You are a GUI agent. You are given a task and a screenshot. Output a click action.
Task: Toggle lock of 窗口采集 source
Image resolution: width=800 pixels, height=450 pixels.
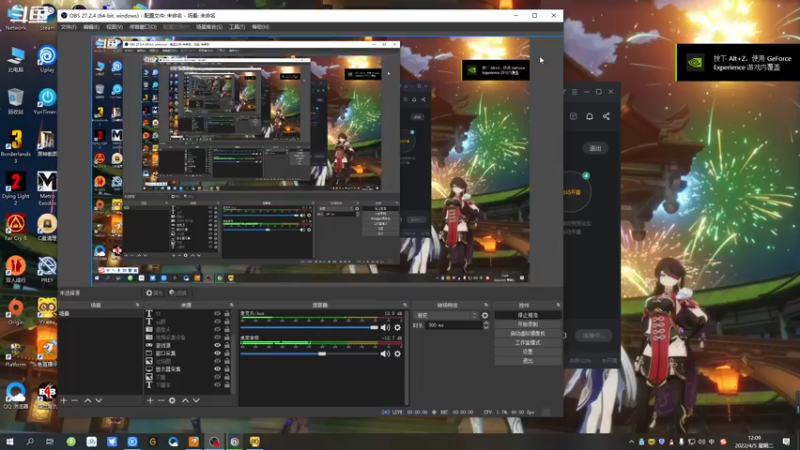(x=227, y=353)
